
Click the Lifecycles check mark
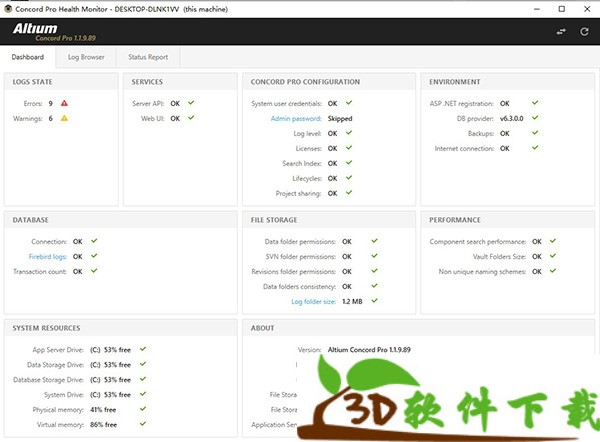pyautogui.click(x=349, y=178)
